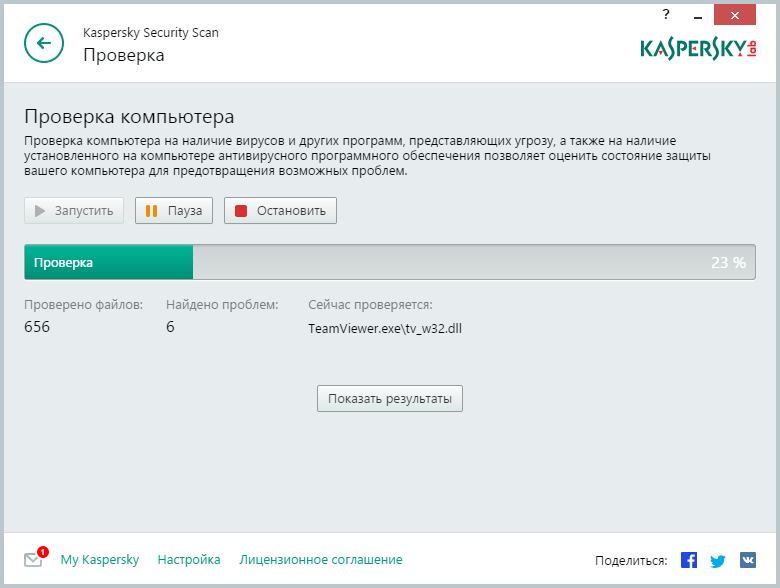Viewport: 780px width, 588px height.
Task: Open the My Kaspersky link
Action: click(100, 560)
